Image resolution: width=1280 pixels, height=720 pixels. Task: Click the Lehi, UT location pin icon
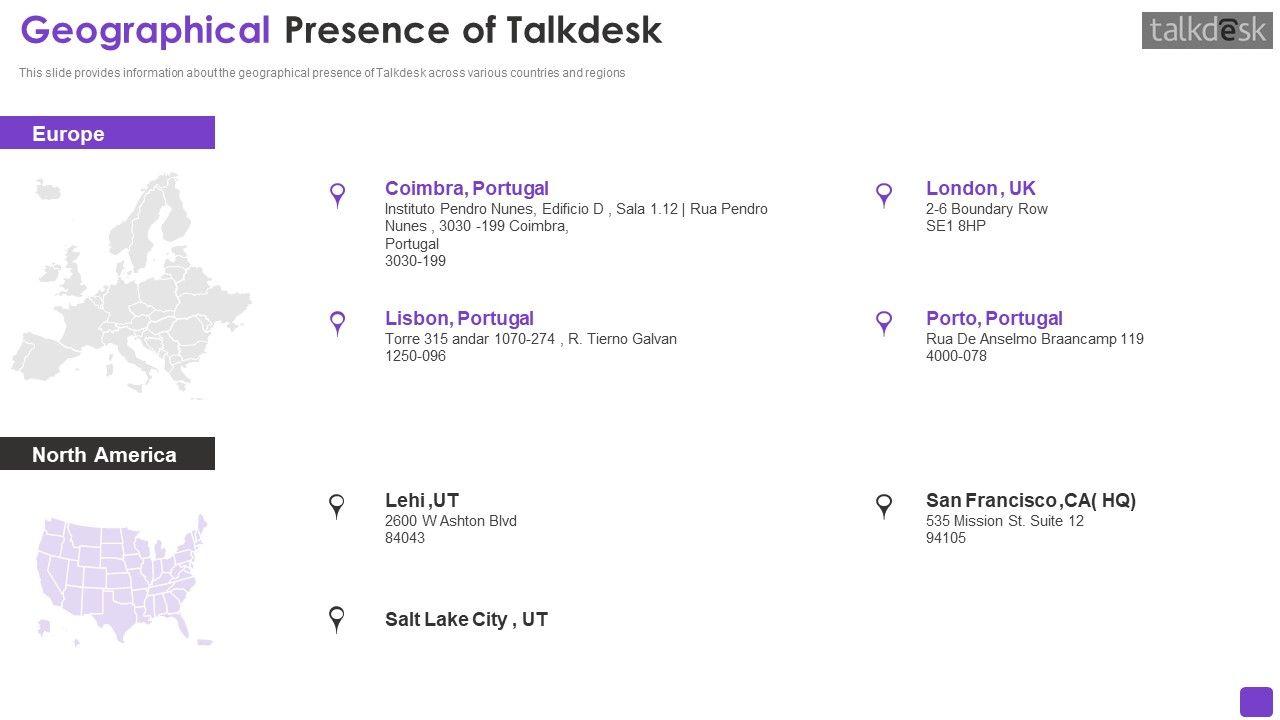pos(338,505)
